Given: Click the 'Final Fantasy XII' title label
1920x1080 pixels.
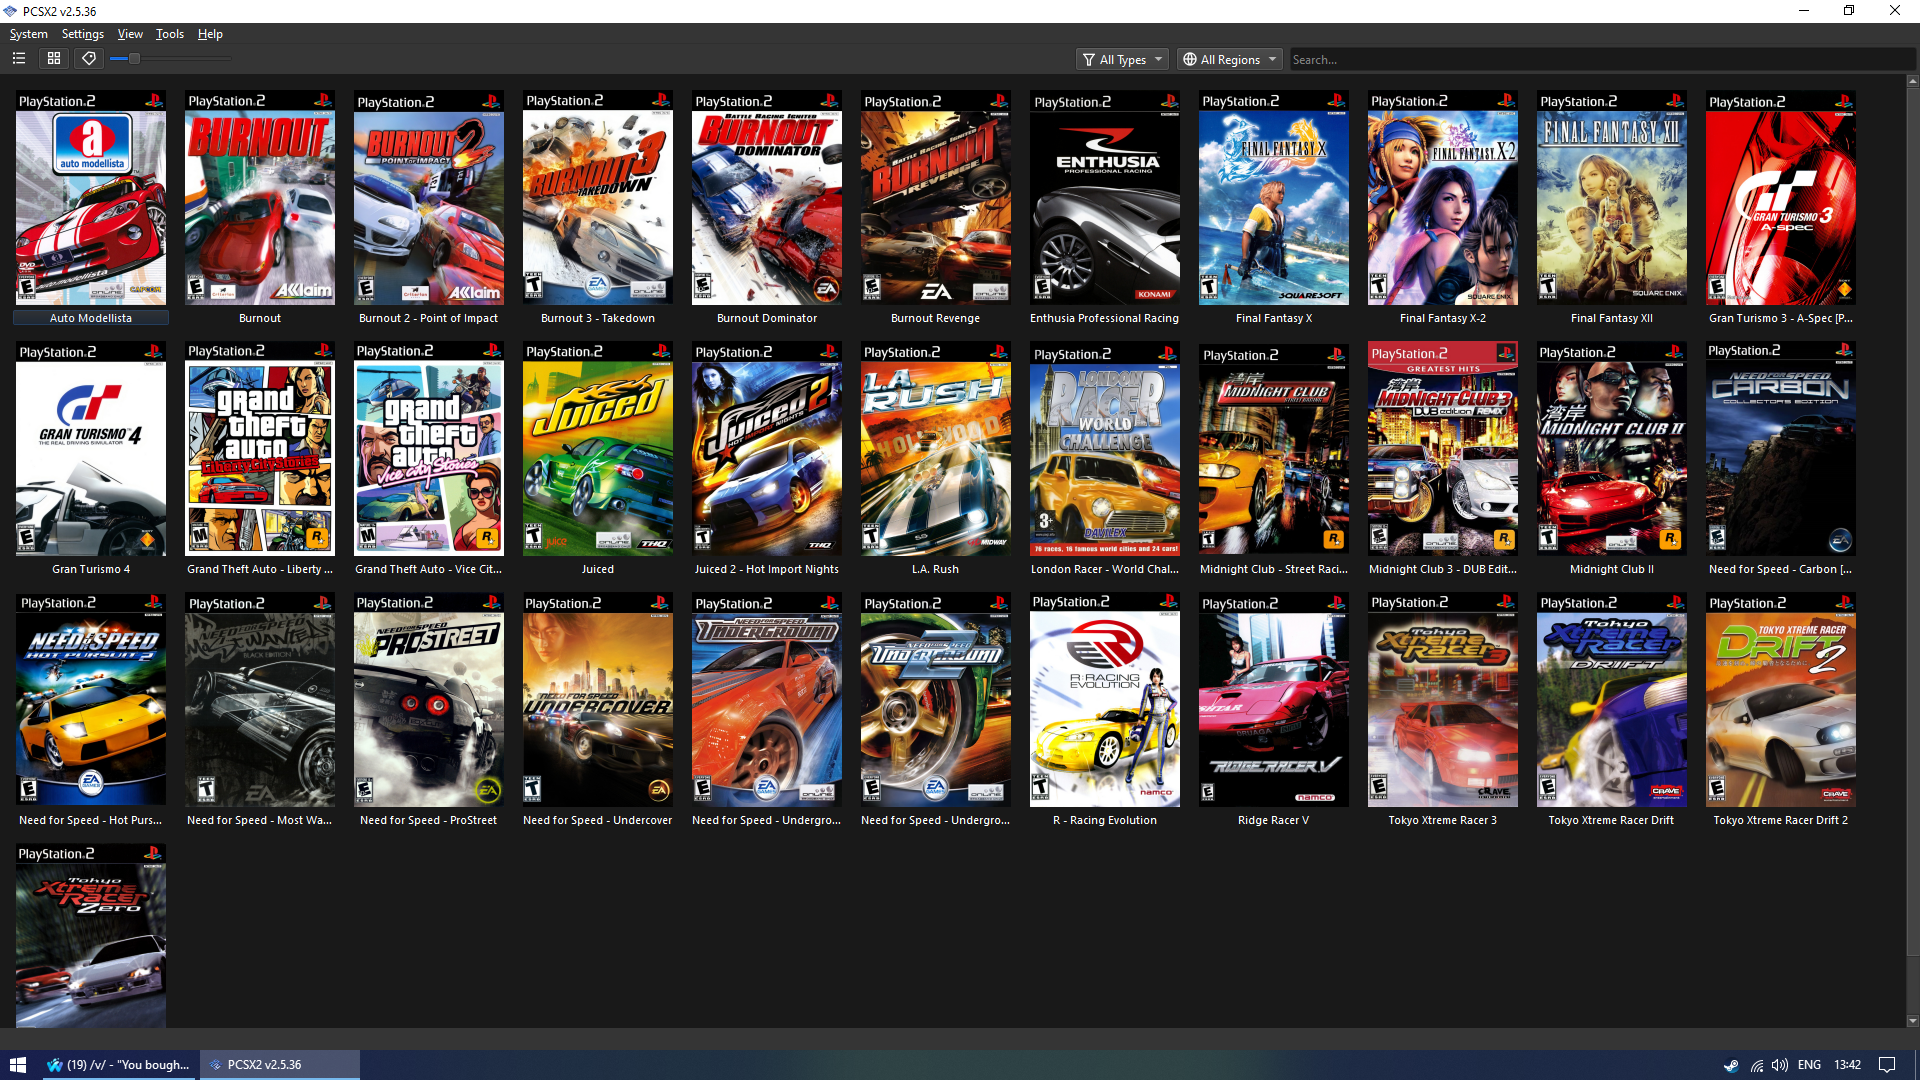Looking at the screenshot, I should pos(1612,318).
